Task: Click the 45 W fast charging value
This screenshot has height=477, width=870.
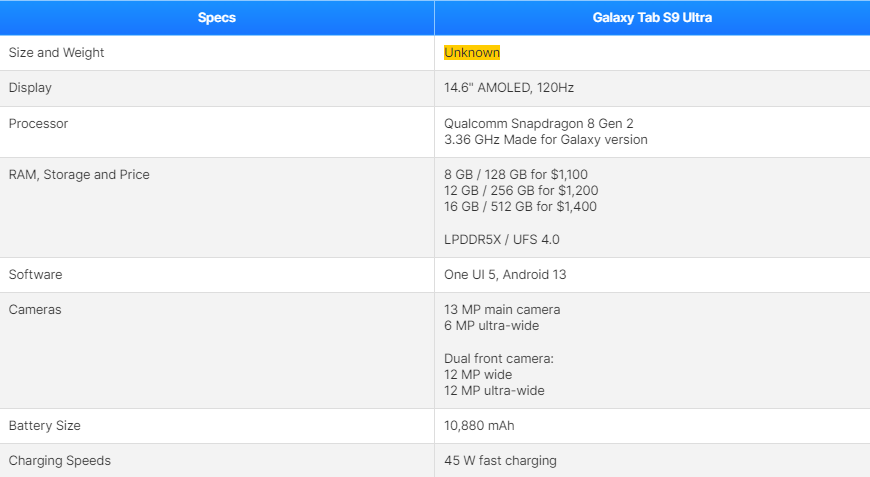Action: [x=500, y=461]
